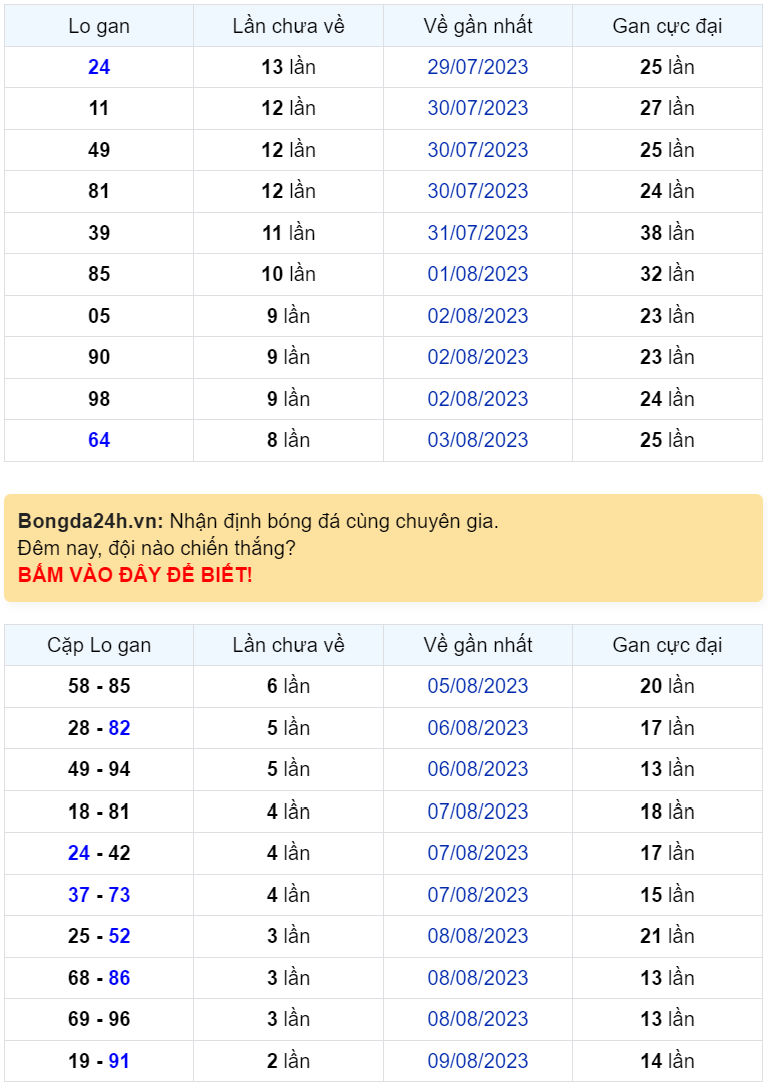Viewport: 768px width, 1084px height.
Task: Click date 30/07/2023 in row 49
Action: [478, 149]
